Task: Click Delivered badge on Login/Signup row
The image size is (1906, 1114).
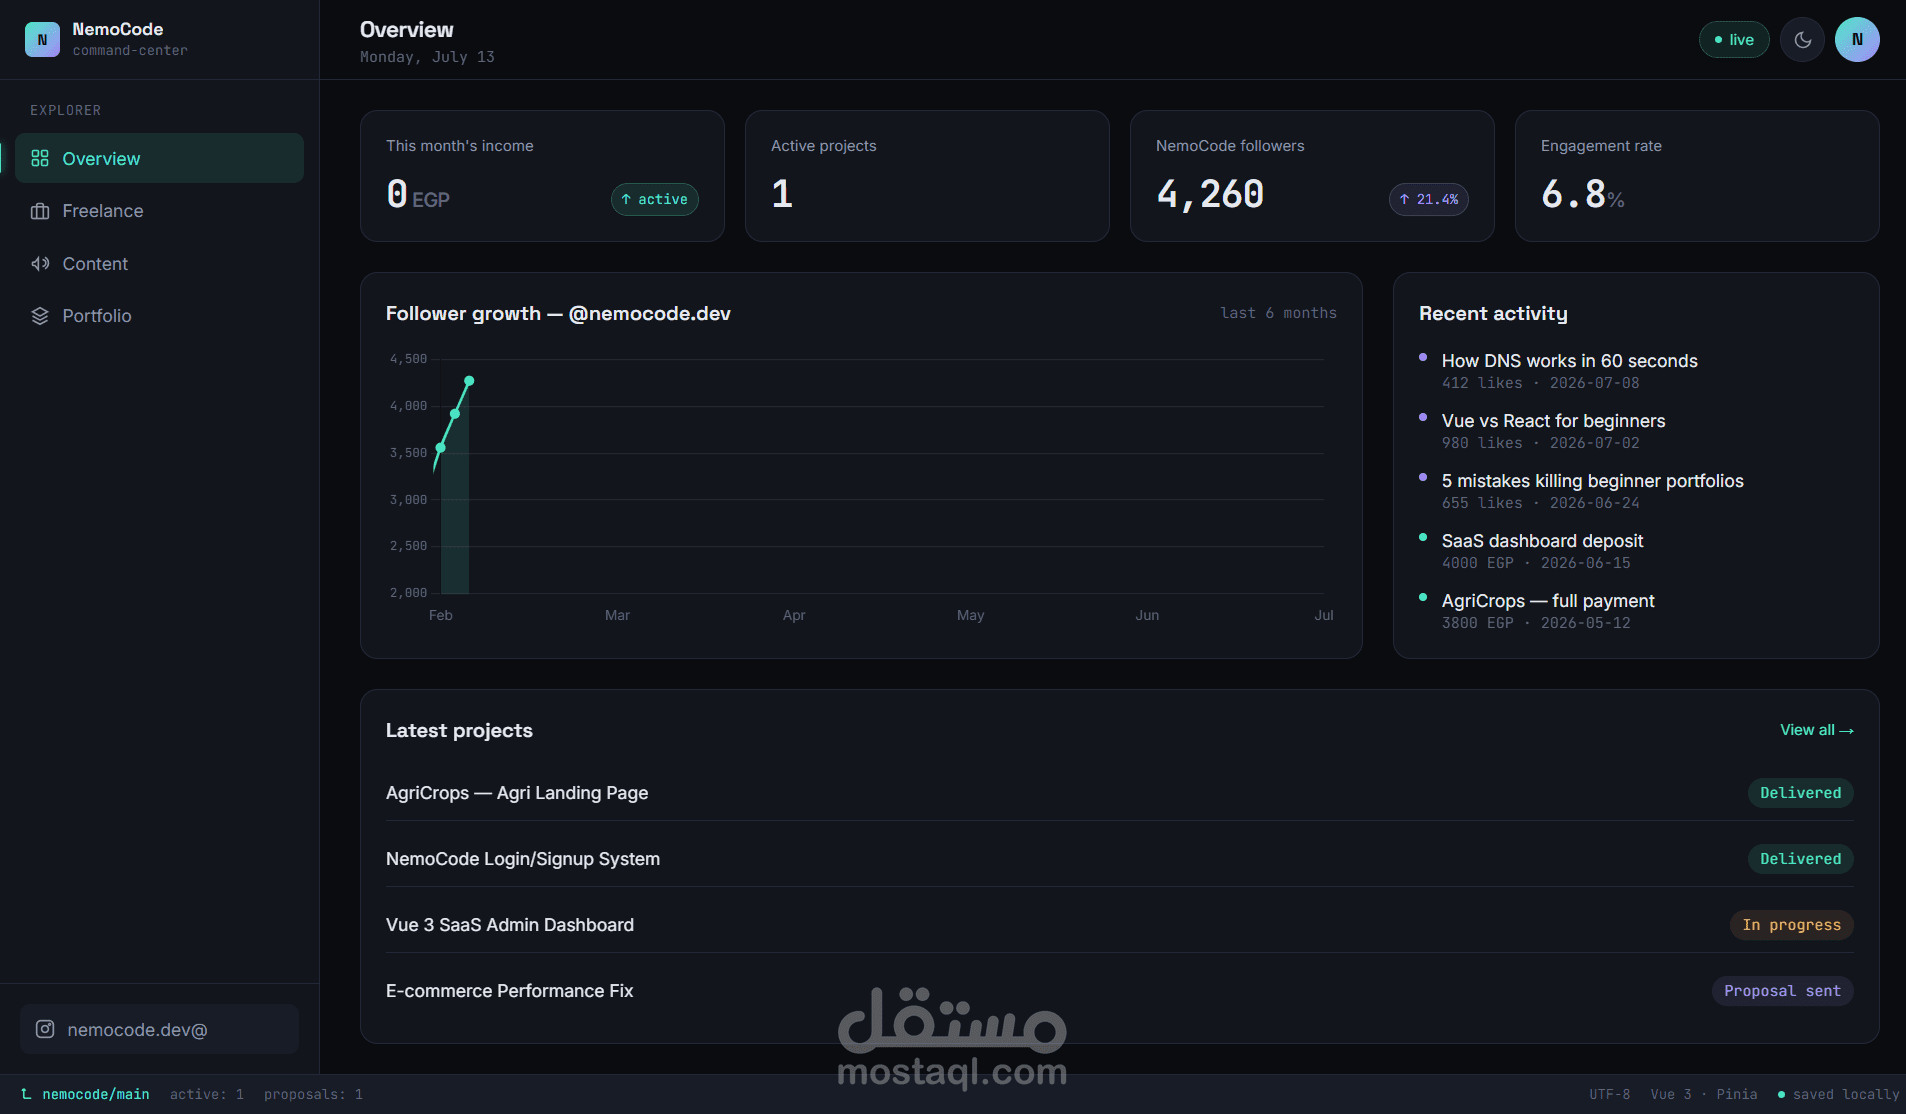Action: (1800, 859)
